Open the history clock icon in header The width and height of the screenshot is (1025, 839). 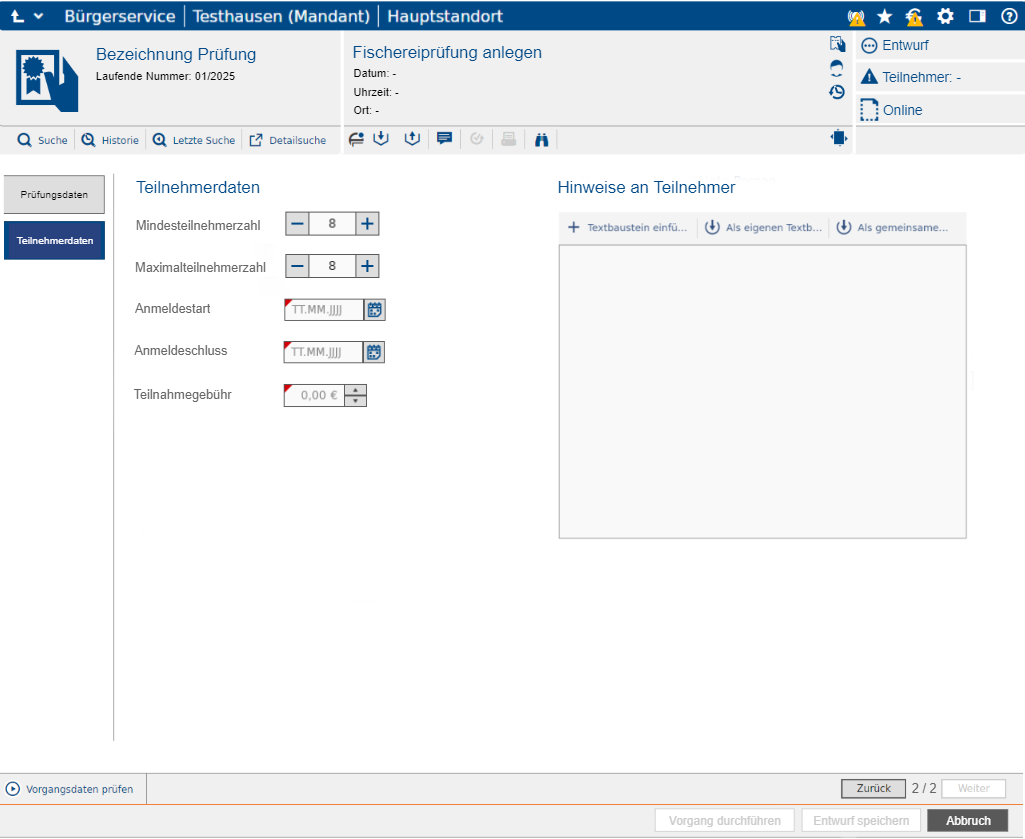pos(837,92)
